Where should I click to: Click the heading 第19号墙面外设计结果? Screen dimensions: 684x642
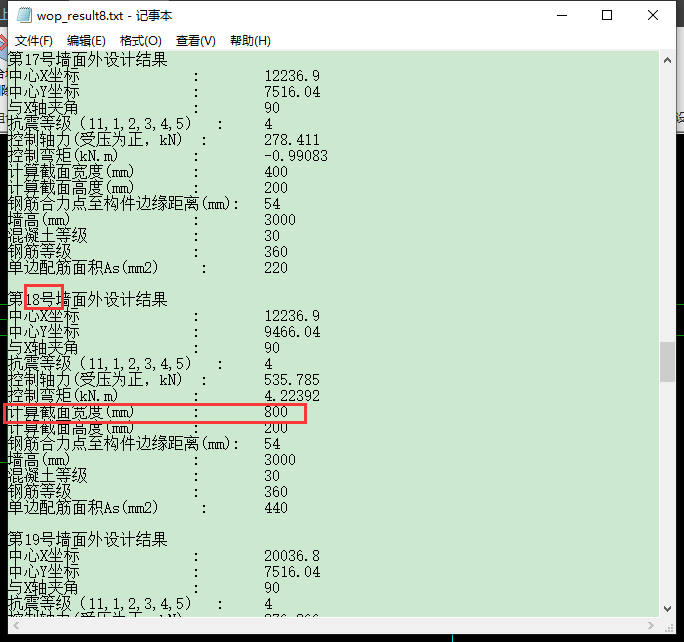click(x=88, y=540)
